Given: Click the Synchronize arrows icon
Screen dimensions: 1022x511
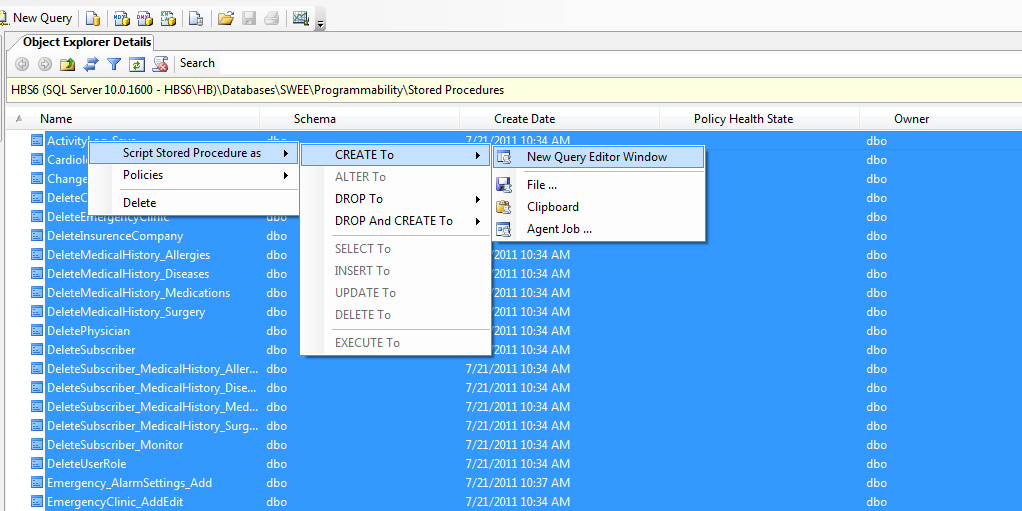Looking at the screenshot, I should coord(91,64).
